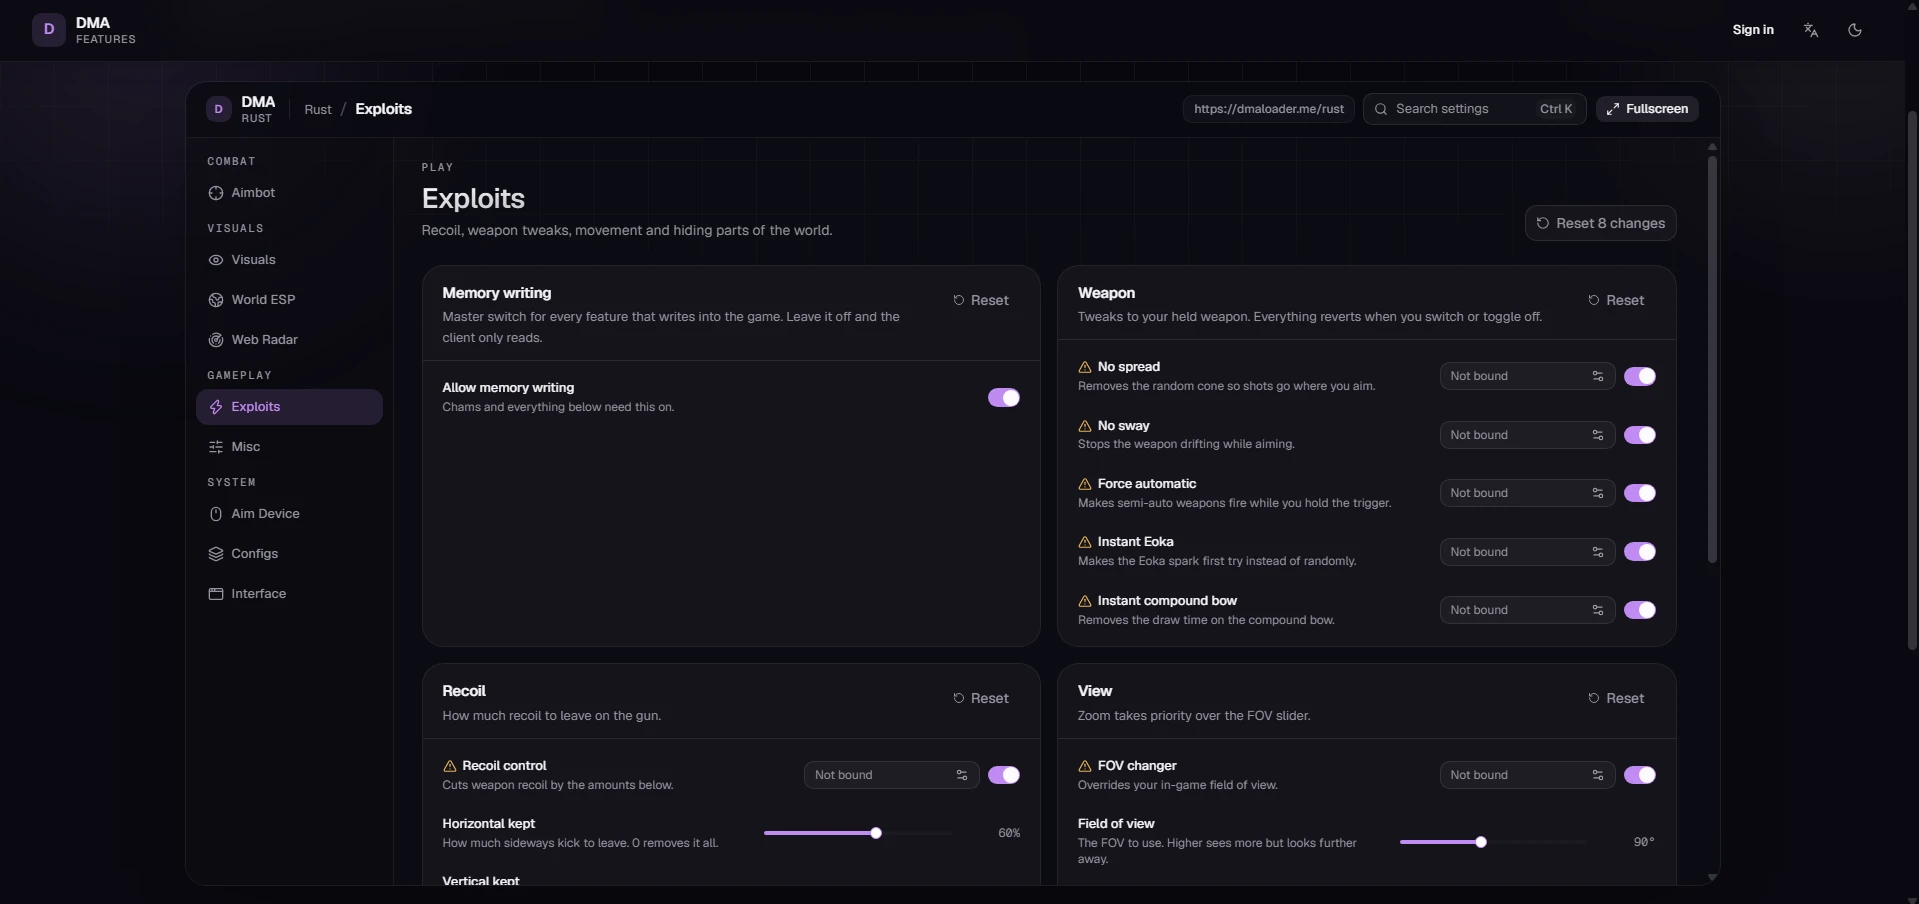The image size is (1919, 904).
Task: Select the World ESP globe icon
Action: [215, 300]
